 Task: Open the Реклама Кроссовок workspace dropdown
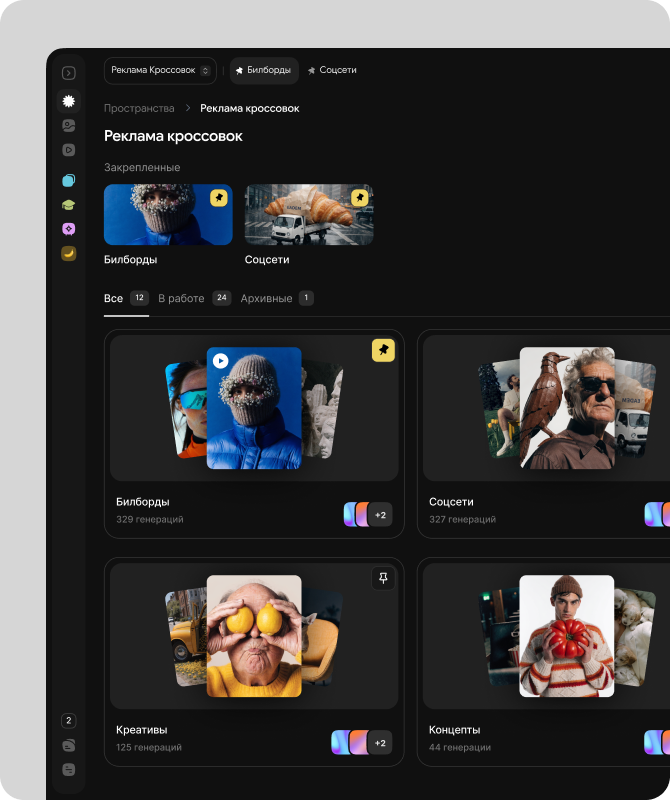pos(160,70)
